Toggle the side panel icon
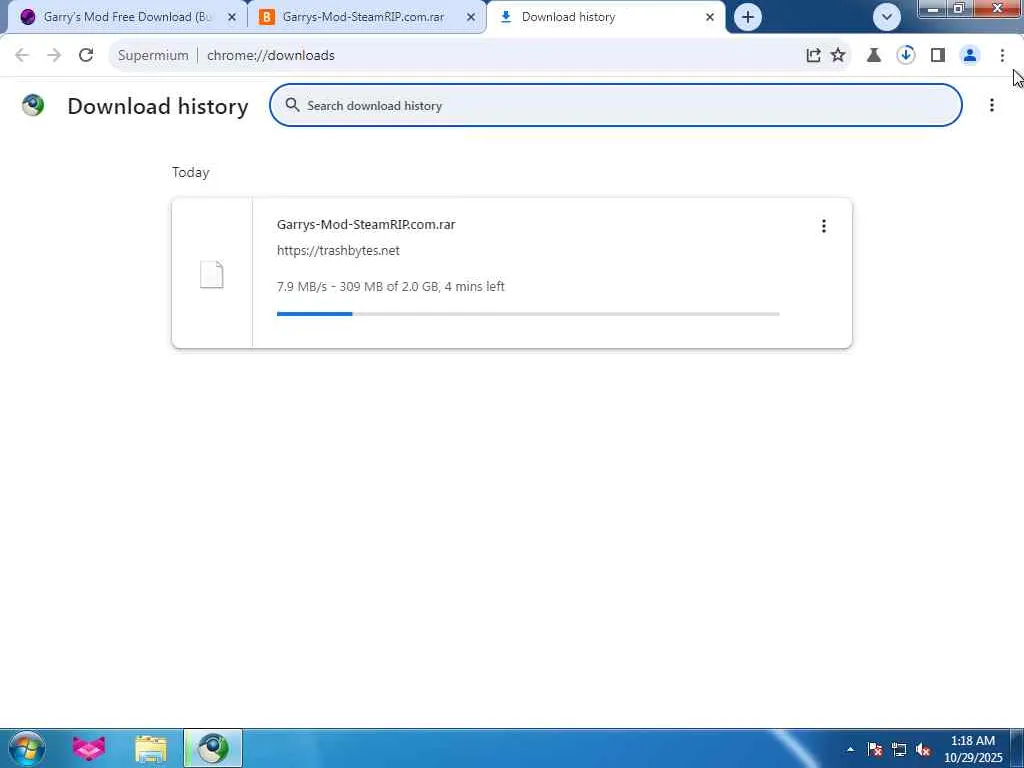 click(938, 56)
